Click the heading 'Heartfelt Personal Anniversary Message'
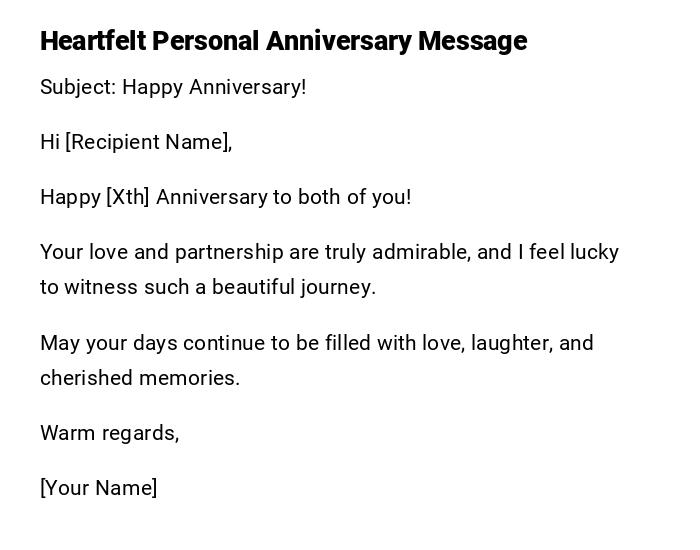This screenshot has height=550, width=700. pyautogui.click(x=283, y=41)
